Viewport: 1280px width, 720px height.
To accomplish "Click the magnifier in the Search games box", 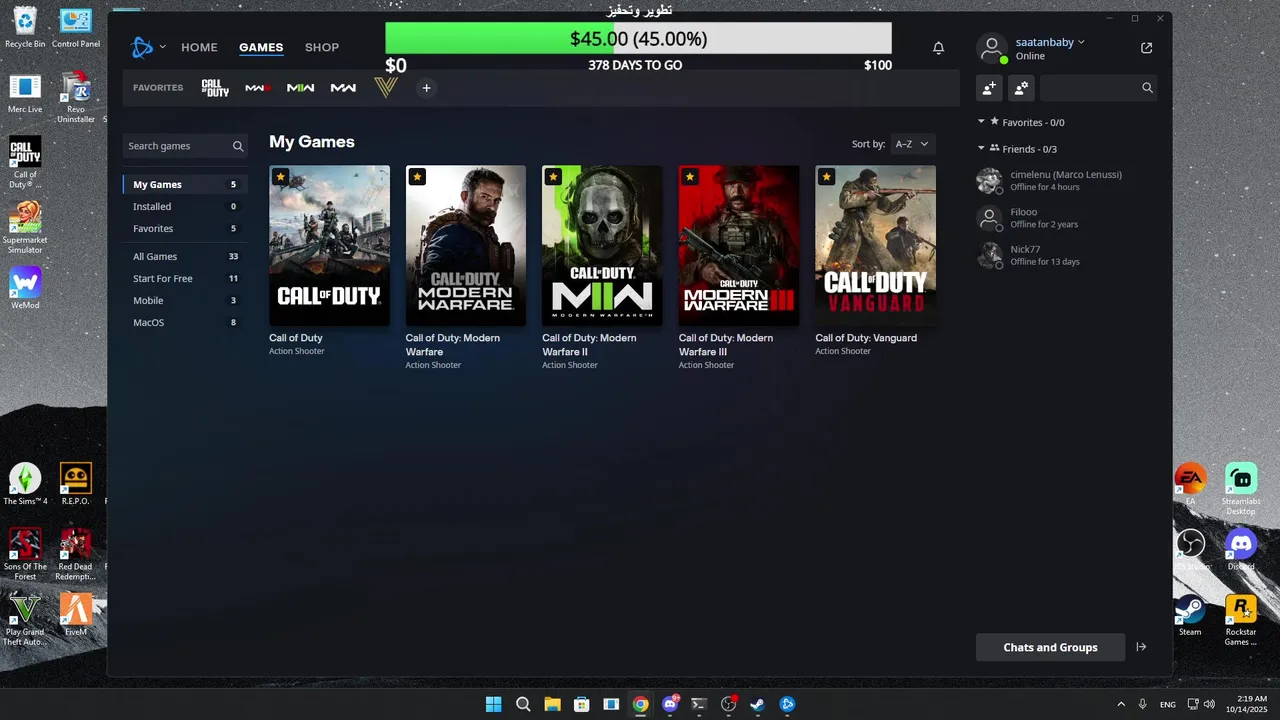I will pos(238,146).
